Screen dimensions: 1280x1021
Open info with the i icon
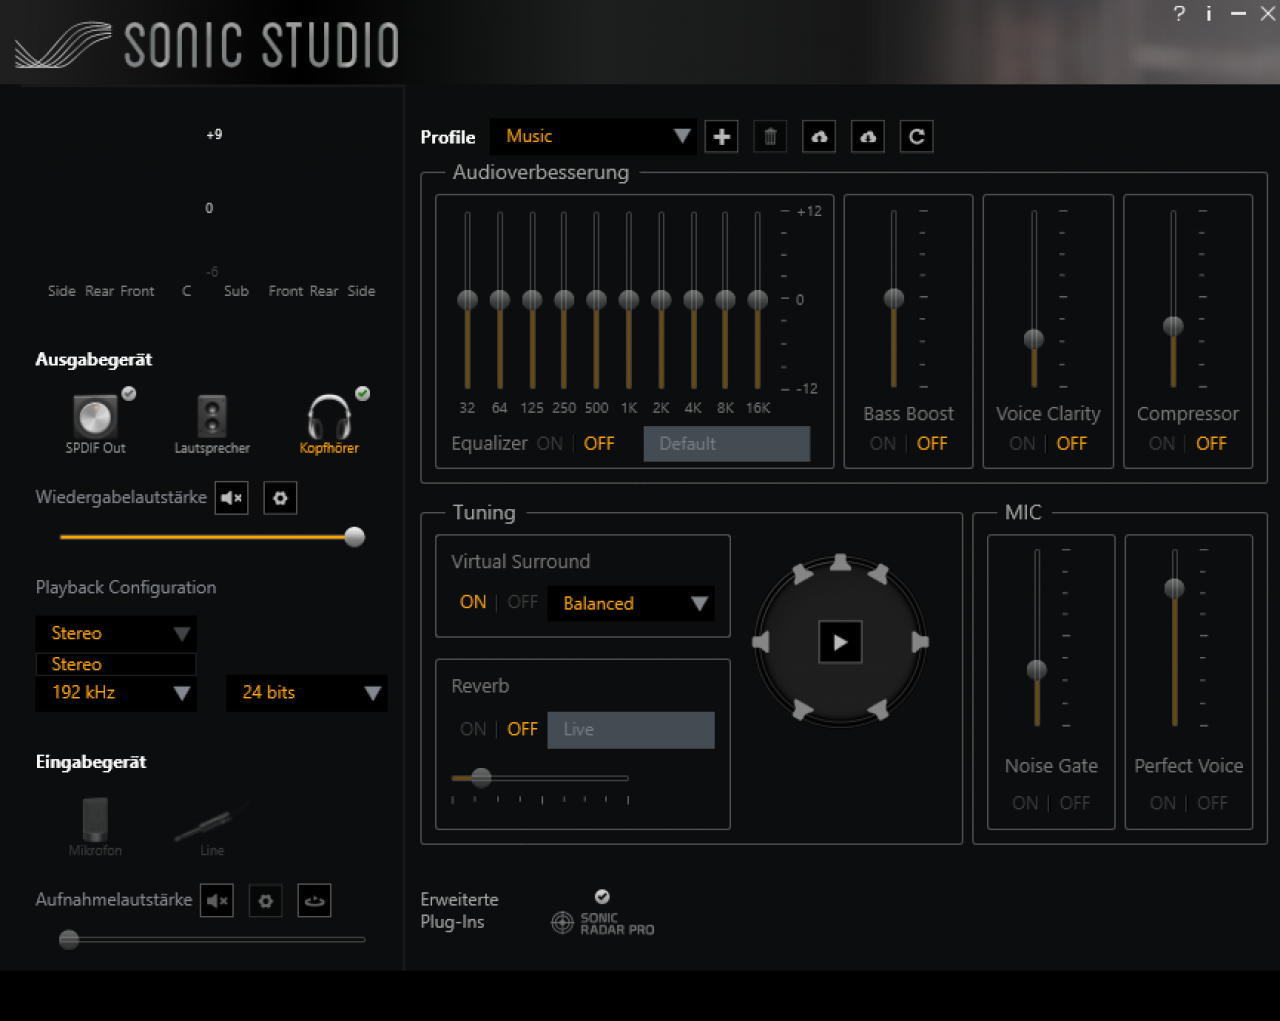1209,14
